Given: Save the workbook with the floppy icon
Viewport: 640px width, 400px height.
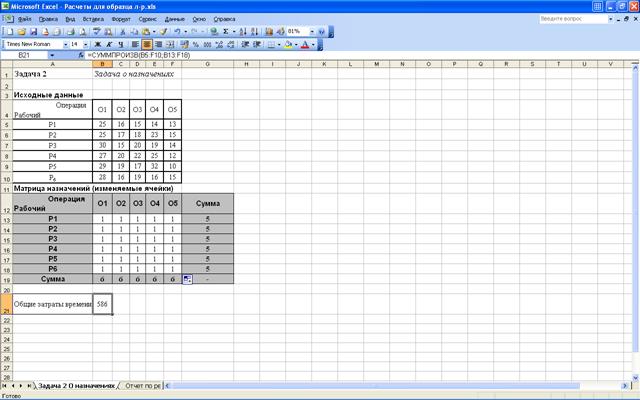Looking at the screenshot, I should (33, 31).
